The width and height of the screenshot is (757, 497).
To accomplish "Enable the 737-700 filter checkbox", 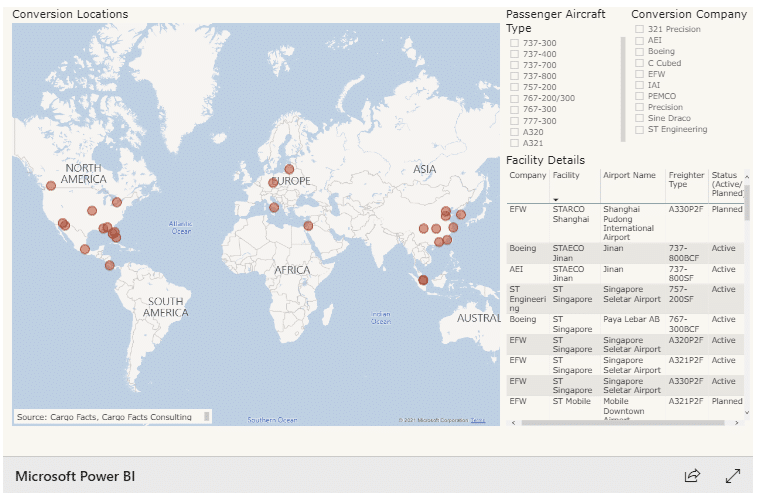I will tap(514, 65).
